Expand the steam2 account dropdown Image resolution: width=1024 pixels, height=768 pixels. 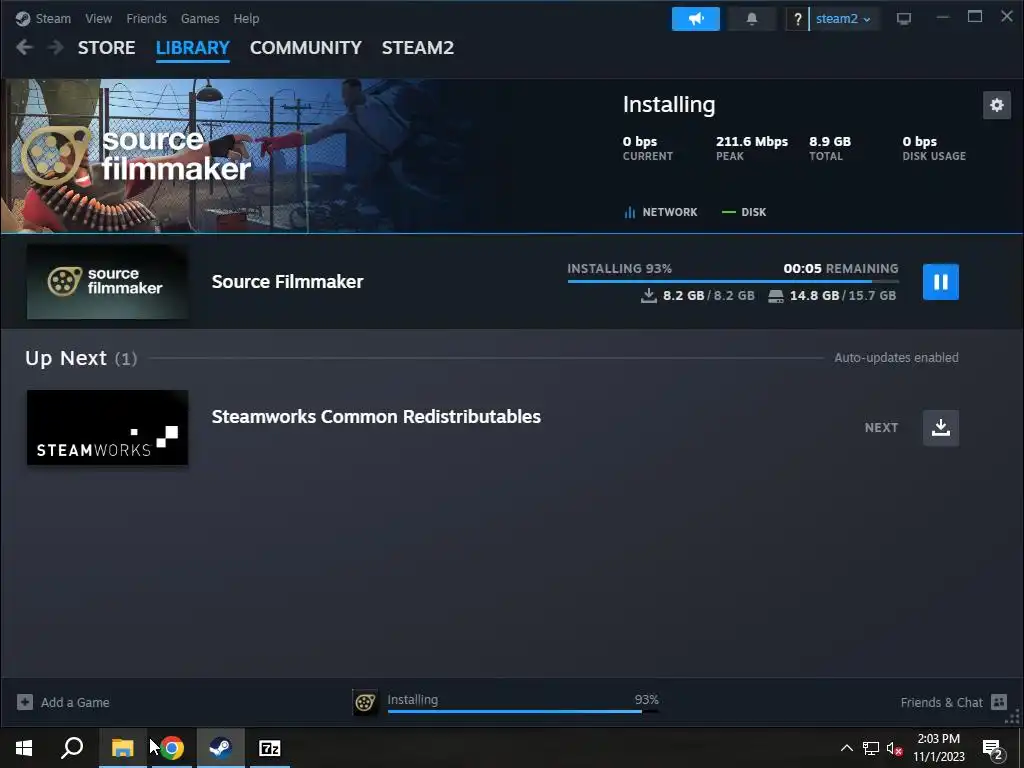843,19
